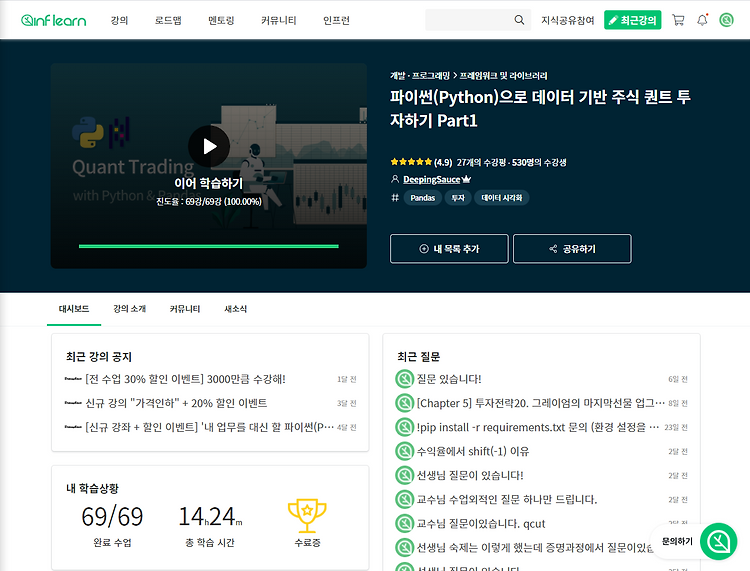
Task: Open the notifications bell
Action: point(702,20)
